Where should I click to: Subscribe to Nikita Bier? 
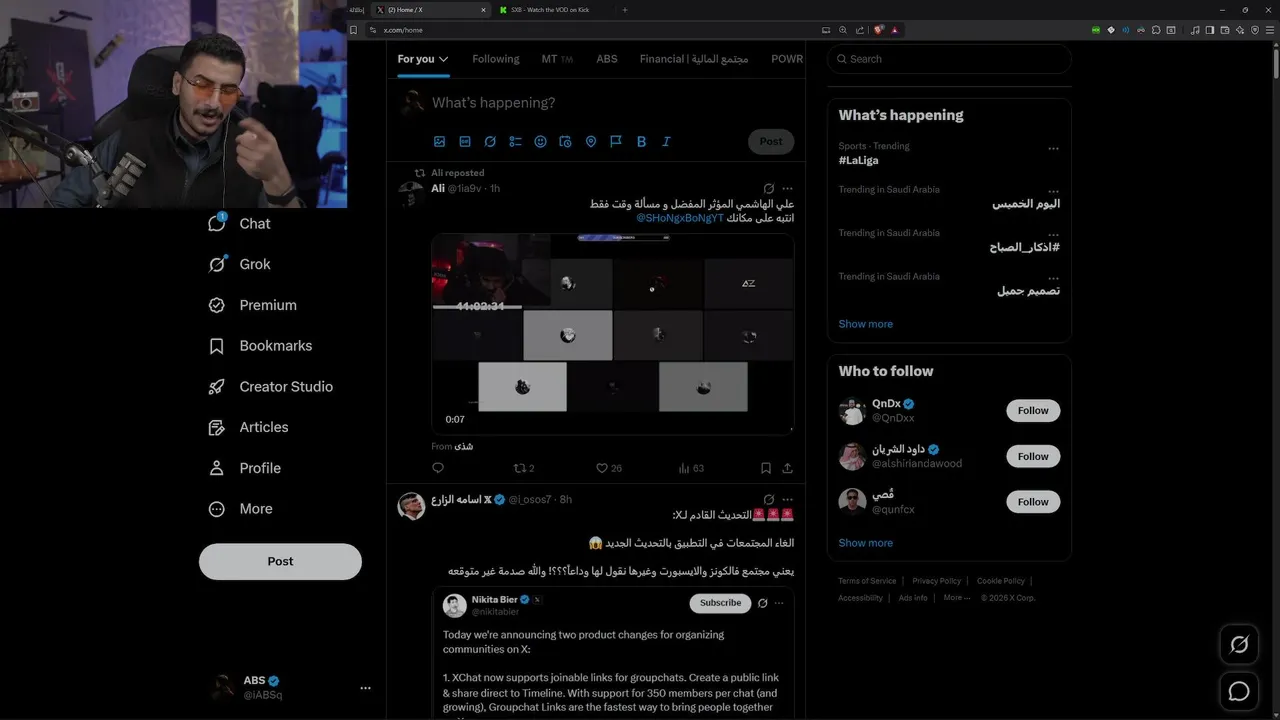[x=720, y=603]
